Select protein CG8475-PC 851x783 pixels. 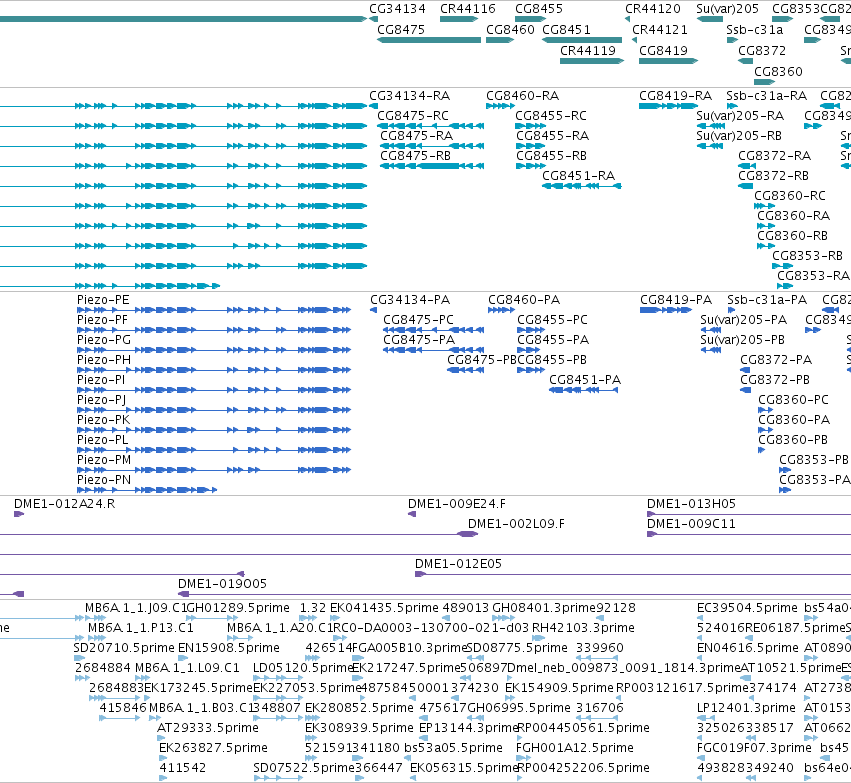tap(418, 321)
